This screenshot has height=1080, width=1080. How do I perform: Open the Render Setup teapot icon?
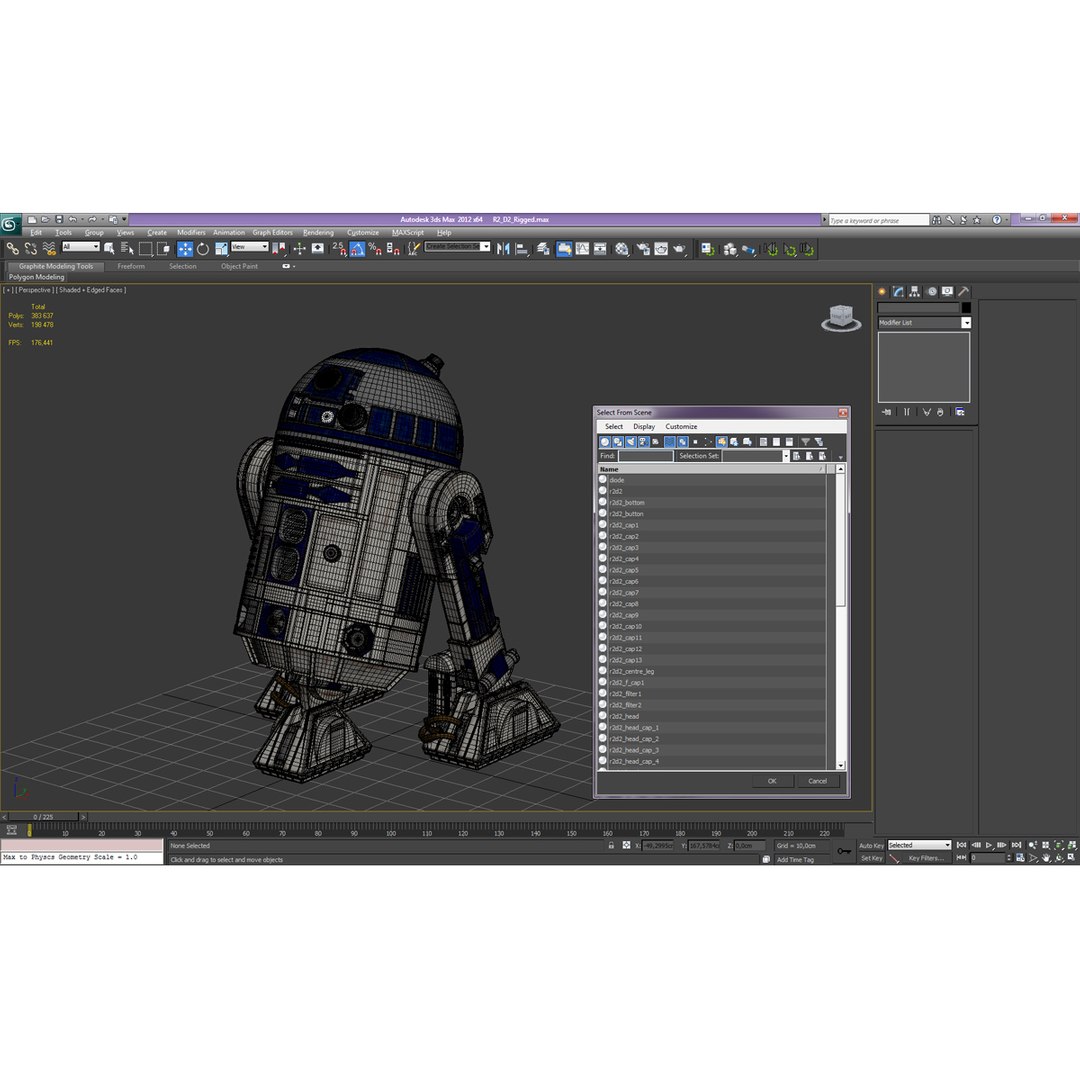coord(643,249)
